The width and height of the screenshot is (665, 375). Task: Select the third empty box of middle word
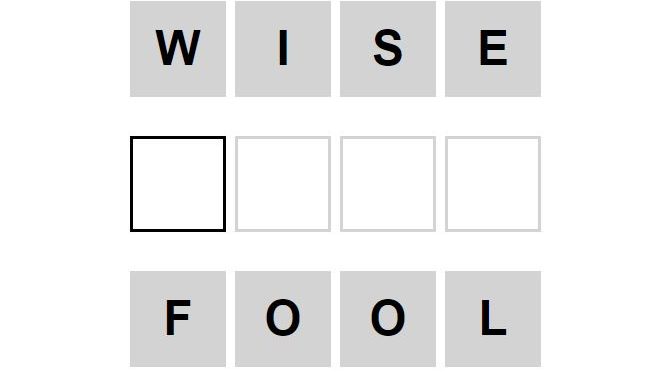388,184
